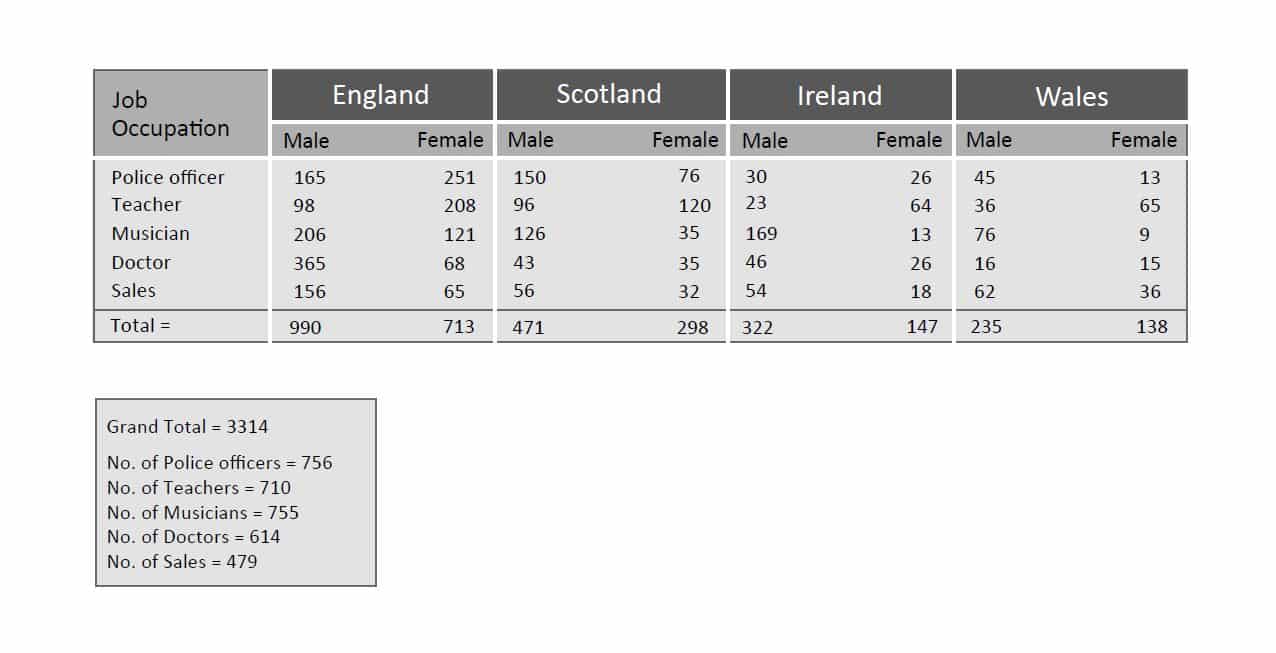Select the No. of Teachers line
The height and width of the screenshot is (653, 1276).
199,488
